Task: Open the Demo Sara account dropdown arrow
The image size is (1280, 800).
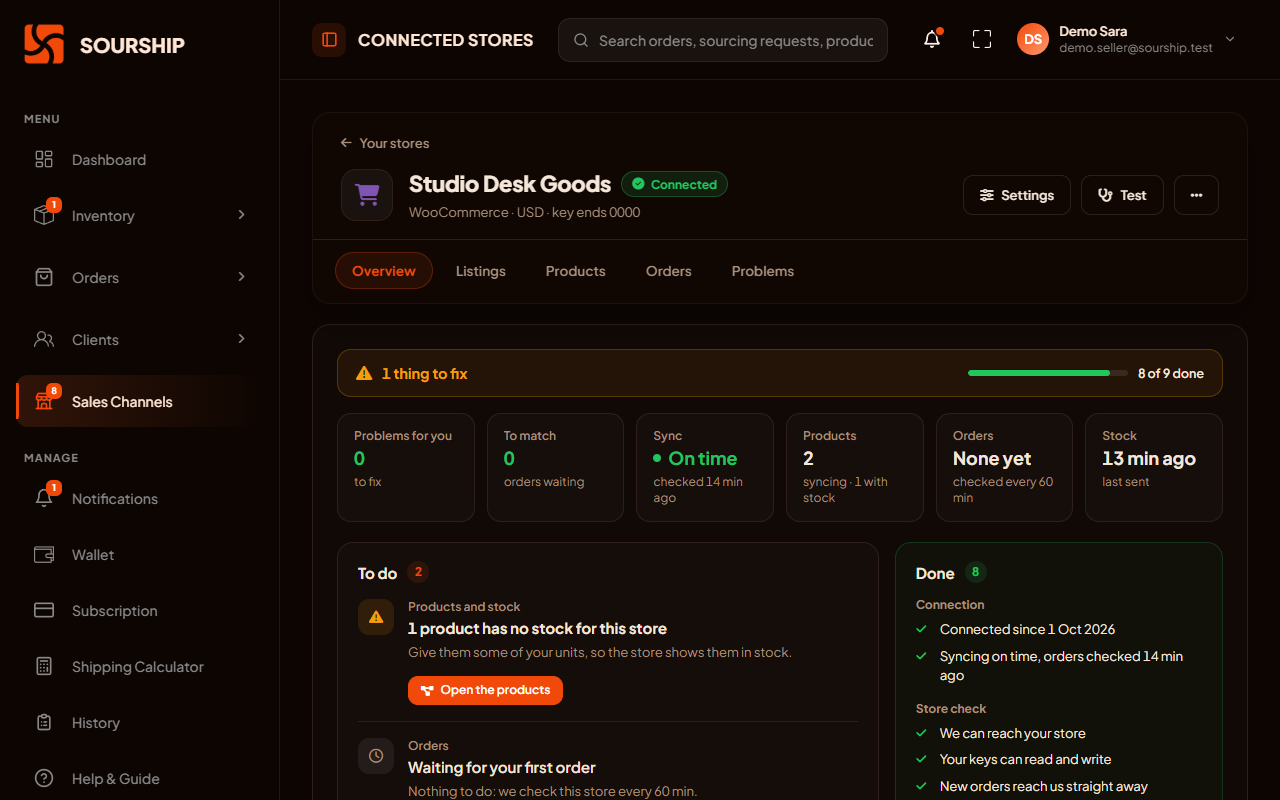Action: (1230, 40)
